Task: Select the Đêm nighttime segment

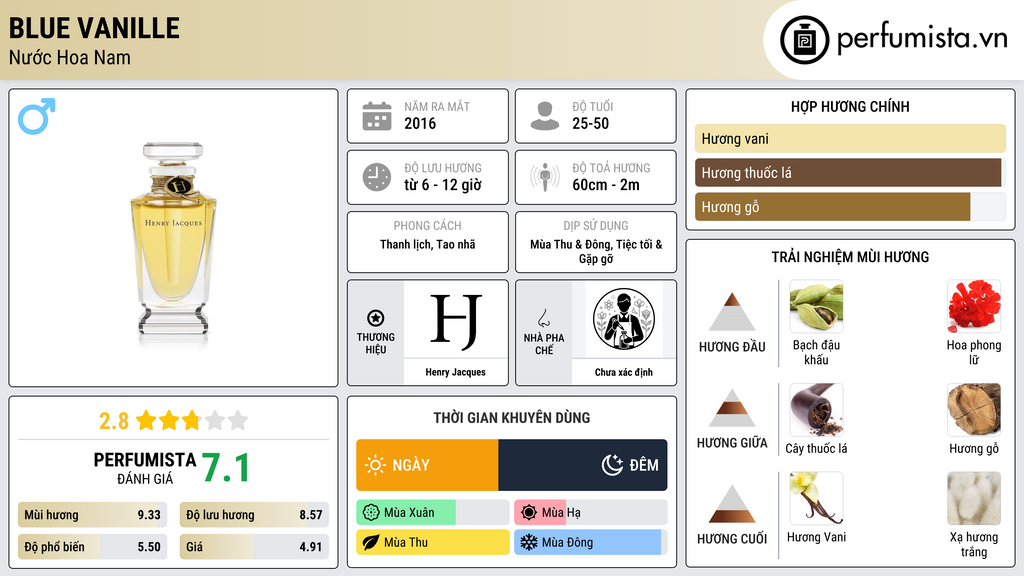Action: [583, 465]
